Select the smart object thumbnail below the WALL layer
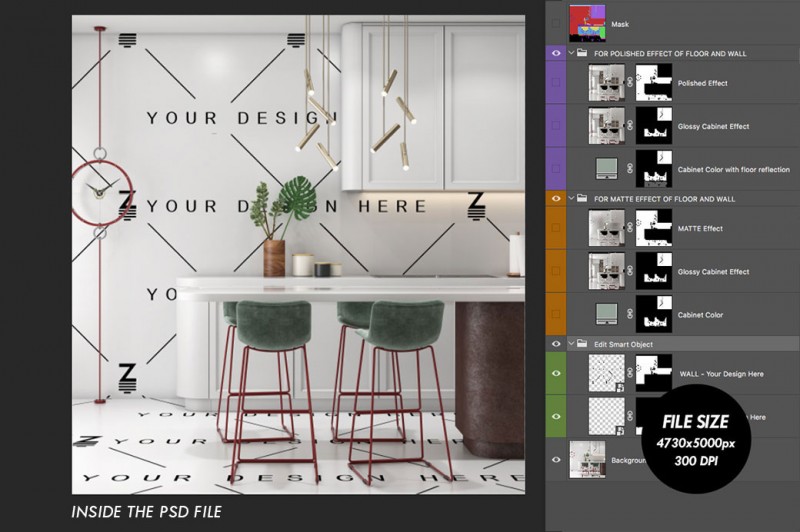 click(607, 417)
